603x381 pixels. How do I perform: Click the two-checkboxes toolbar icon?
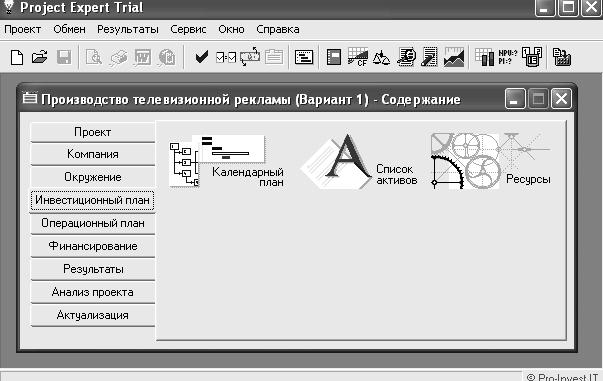(x=226, y=58)
